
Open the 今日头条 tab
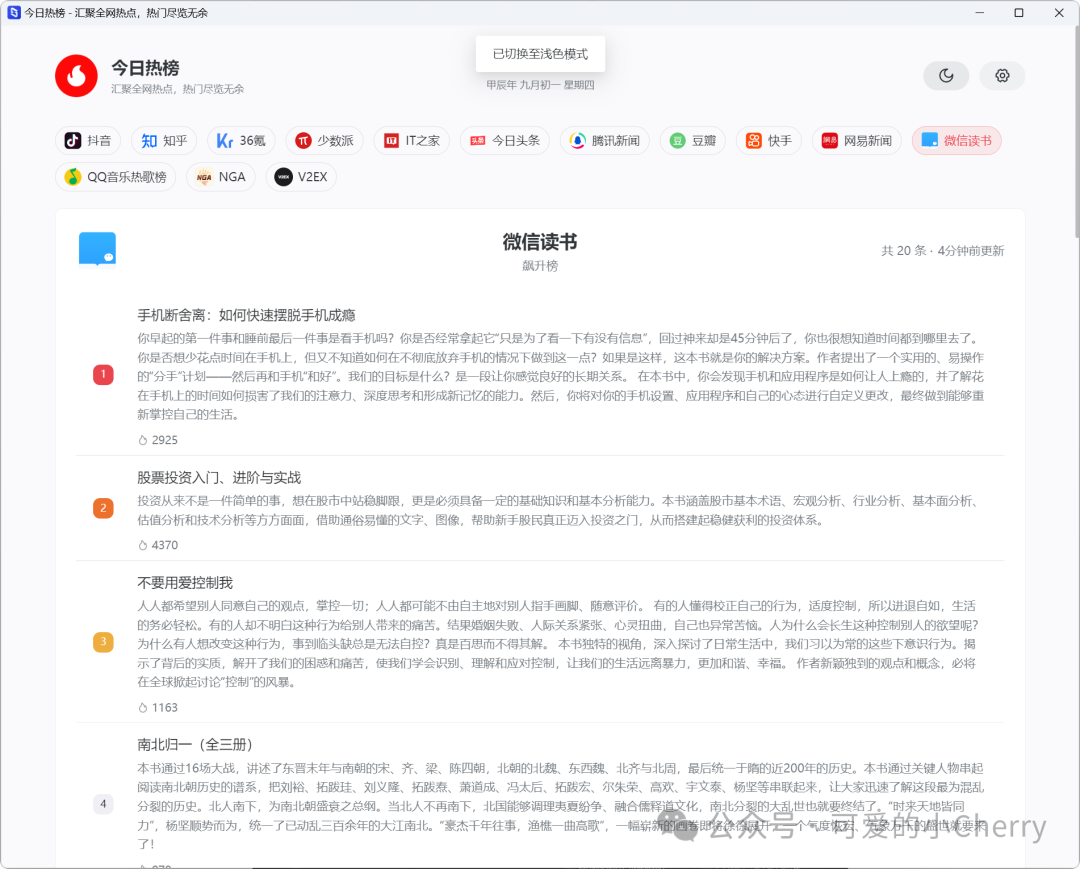tap(505, 140)
